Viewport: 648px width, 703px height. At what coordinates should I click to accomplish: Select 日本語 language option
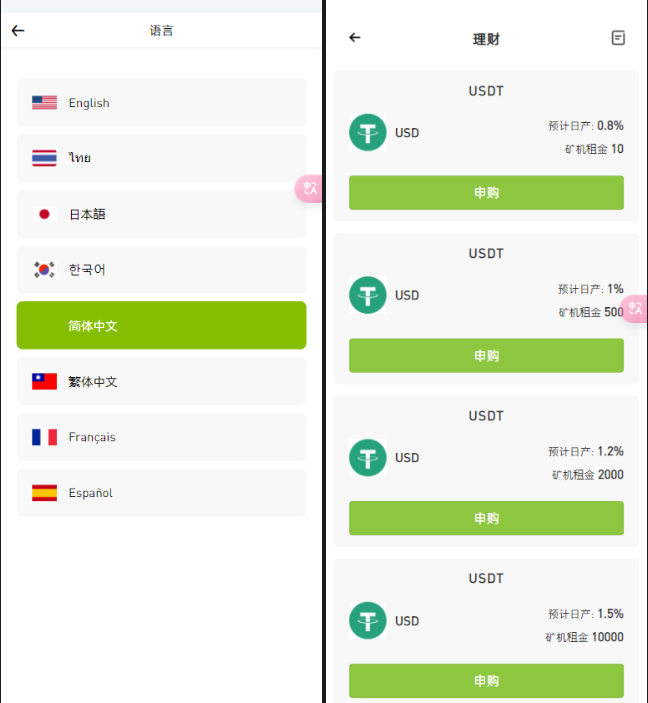tap(161, 214)
